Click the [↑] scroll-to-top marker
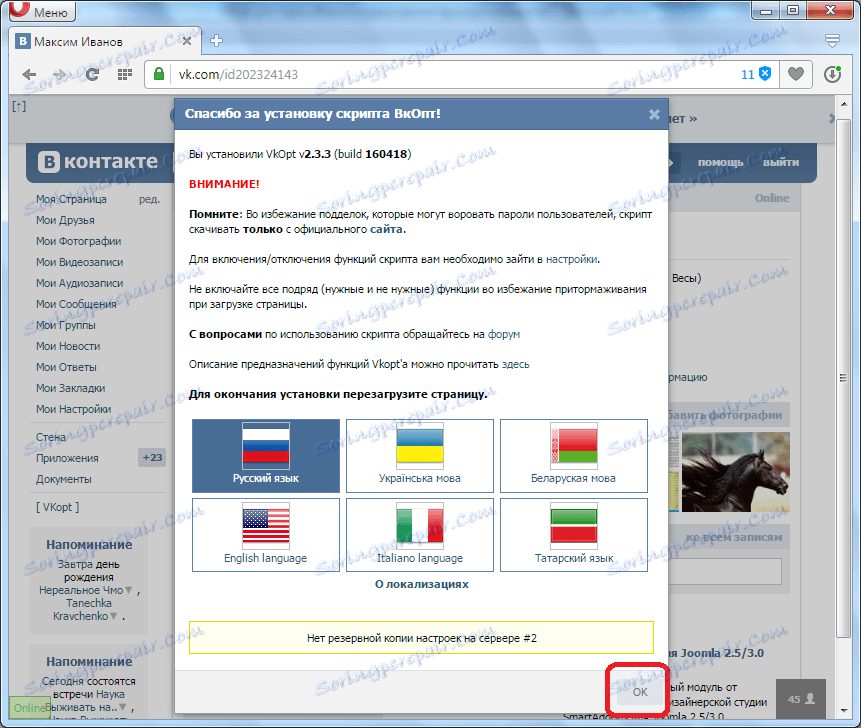Screen dimensions: 861x728 tap(19, 106)
